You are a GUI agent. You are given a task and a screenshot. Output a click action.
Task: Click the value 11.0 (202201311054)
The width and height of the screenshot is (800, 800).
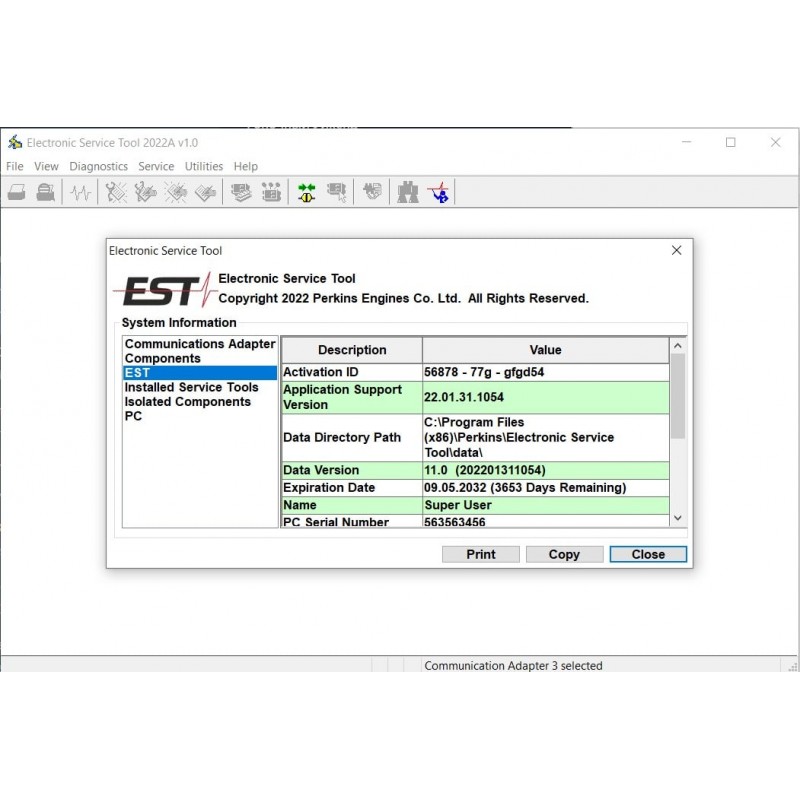[545, 470]
